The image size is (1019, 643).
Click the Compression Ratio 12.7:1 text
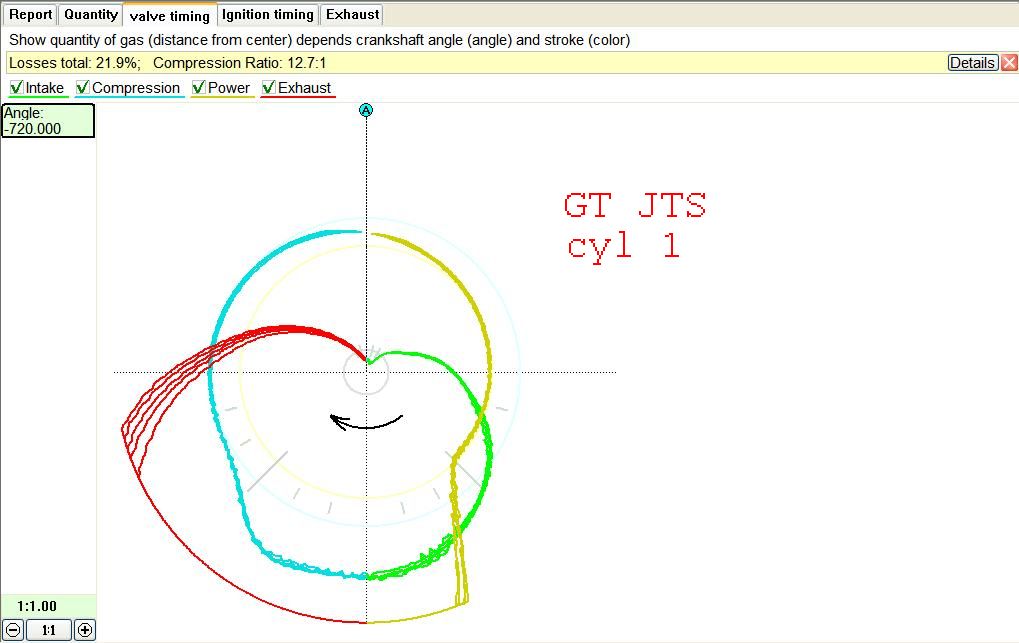click(x=240, y=63)
